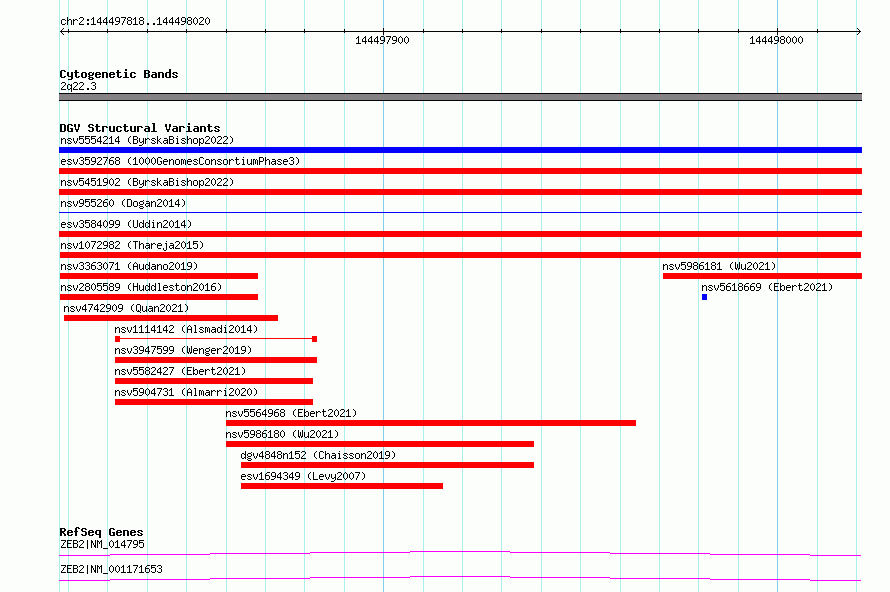Click the red bar under nsv5986181
The height and width of the screenshot is (592, 890).
point(762,276)
